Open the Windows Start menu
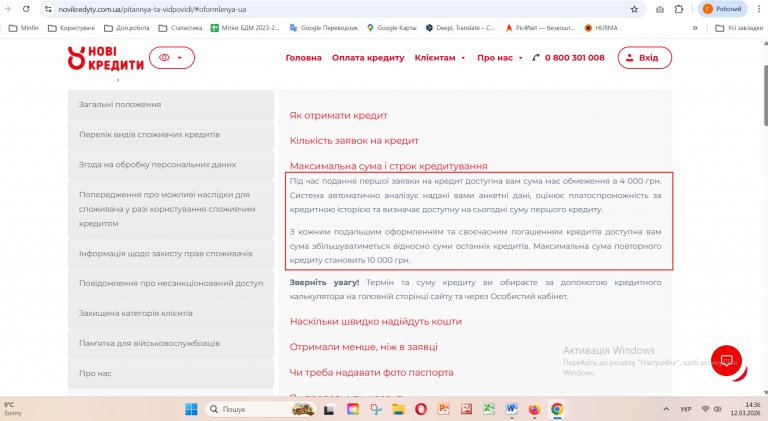Viewport: 768px width, 421px height. [x=191, y=409]
